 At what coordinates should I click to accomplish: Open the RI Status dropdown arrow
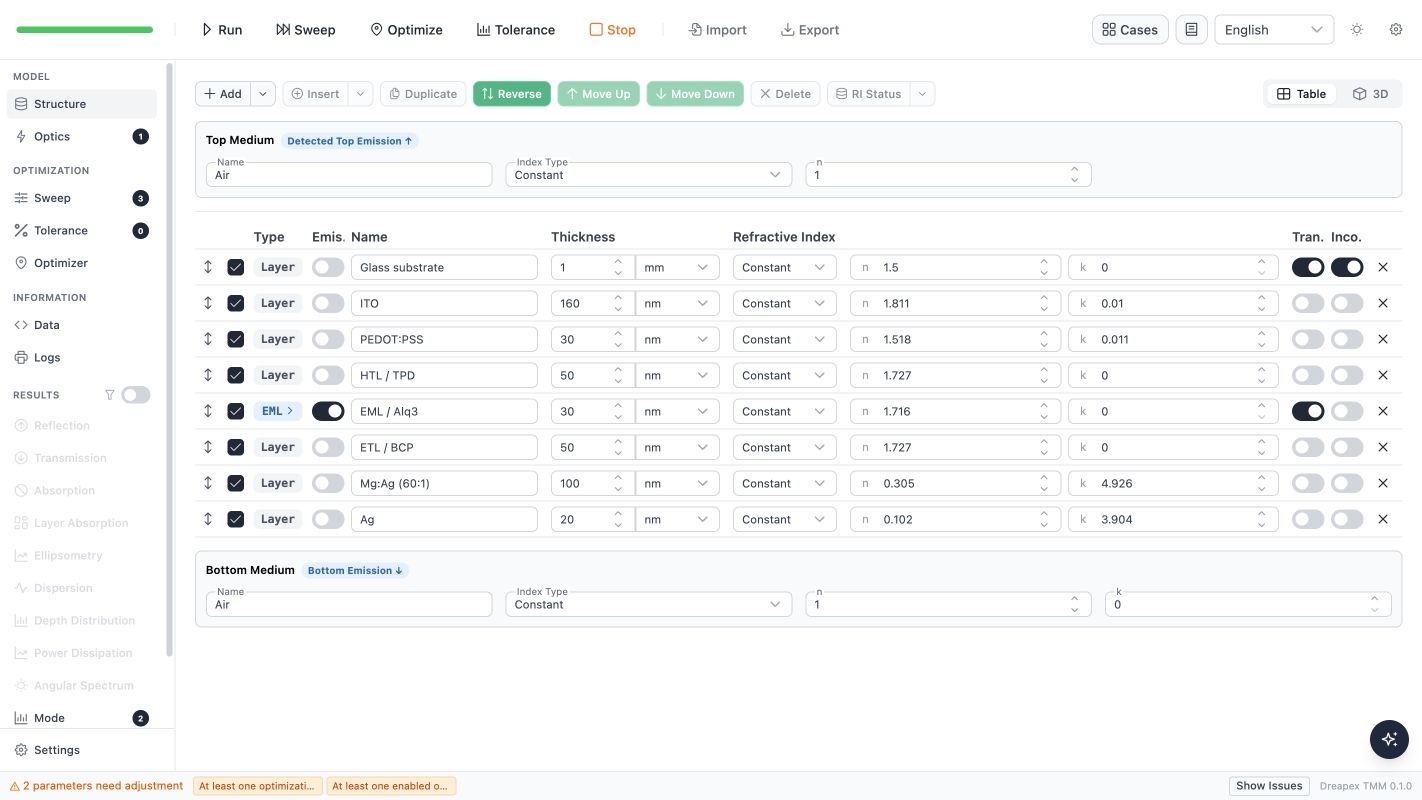coord(923,94)
